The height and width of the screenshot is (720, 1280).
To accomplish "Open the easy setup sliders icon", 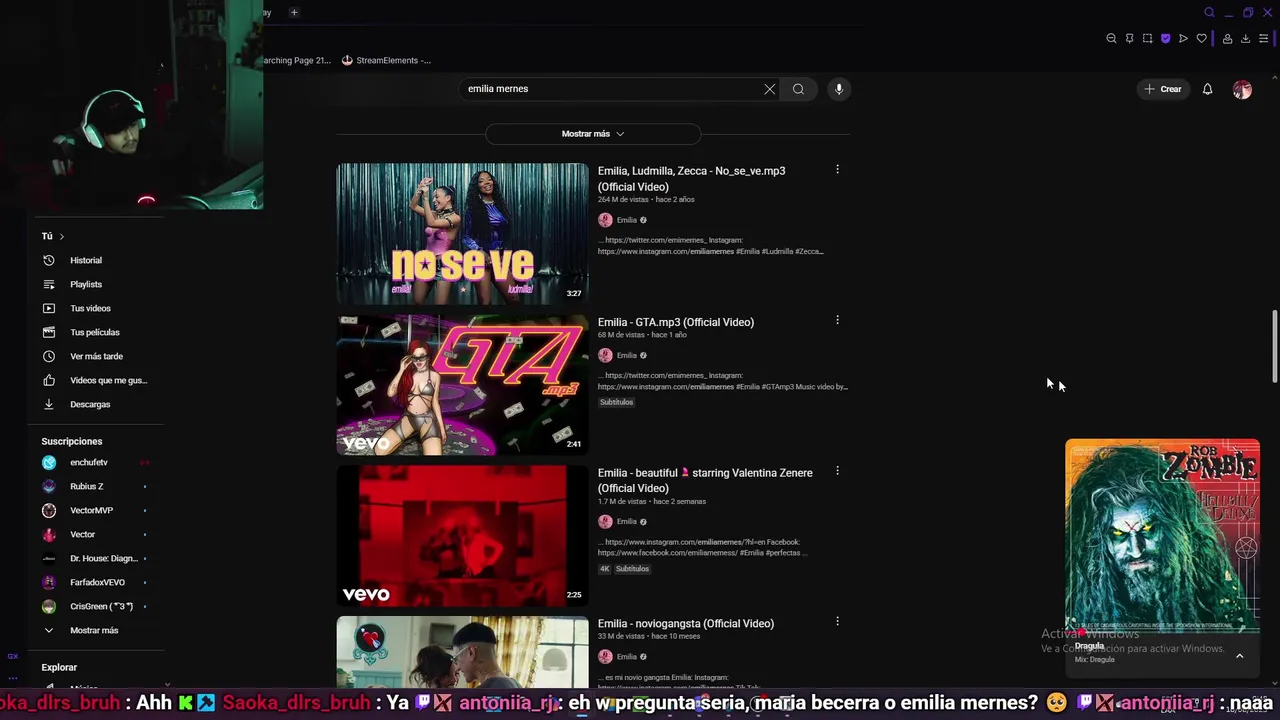I will pos(1263,39).
